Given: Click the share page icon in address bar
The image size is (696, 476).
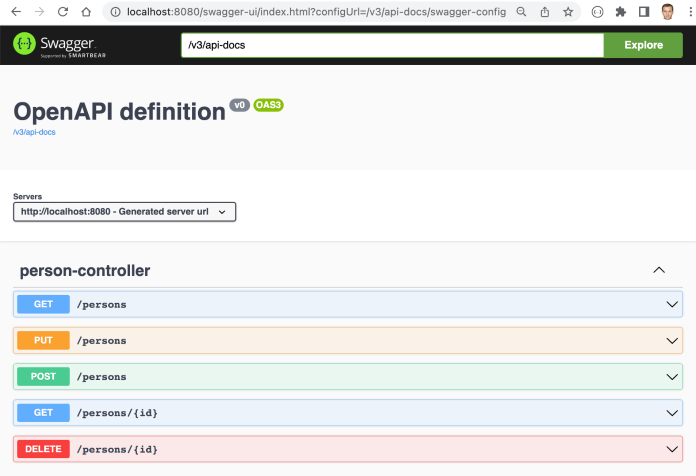Looking at the screenshot, I should pos(544,12).
